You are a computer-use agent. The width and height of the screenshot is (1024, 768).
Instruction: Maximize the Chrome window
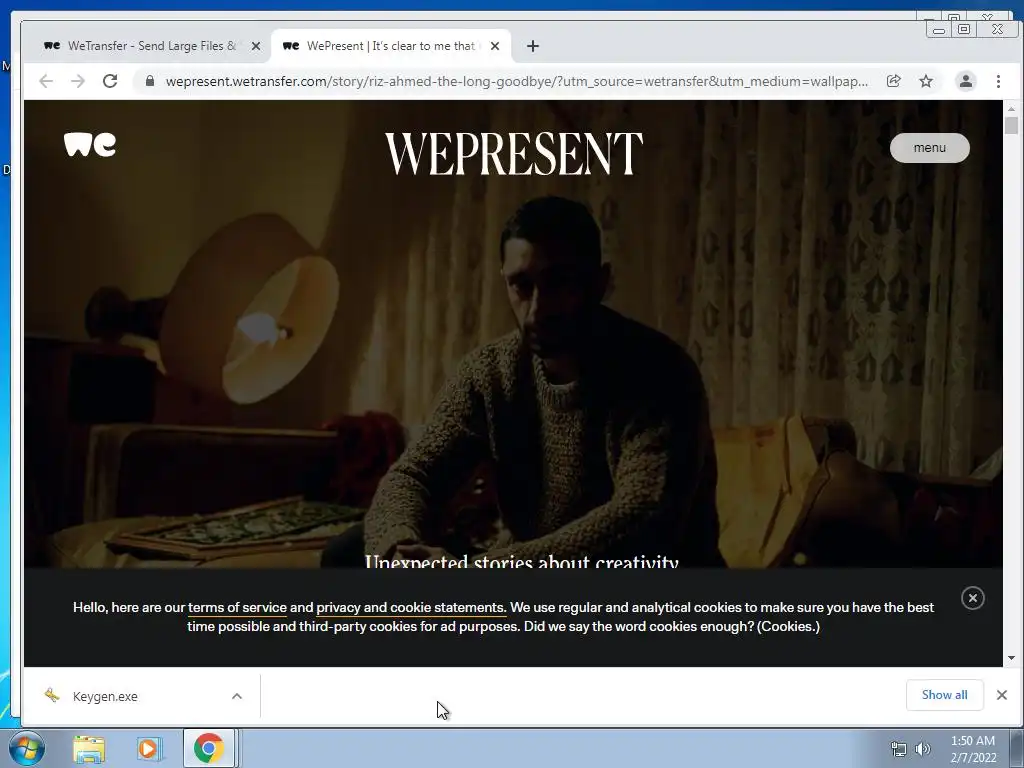[x=964, y=29]
